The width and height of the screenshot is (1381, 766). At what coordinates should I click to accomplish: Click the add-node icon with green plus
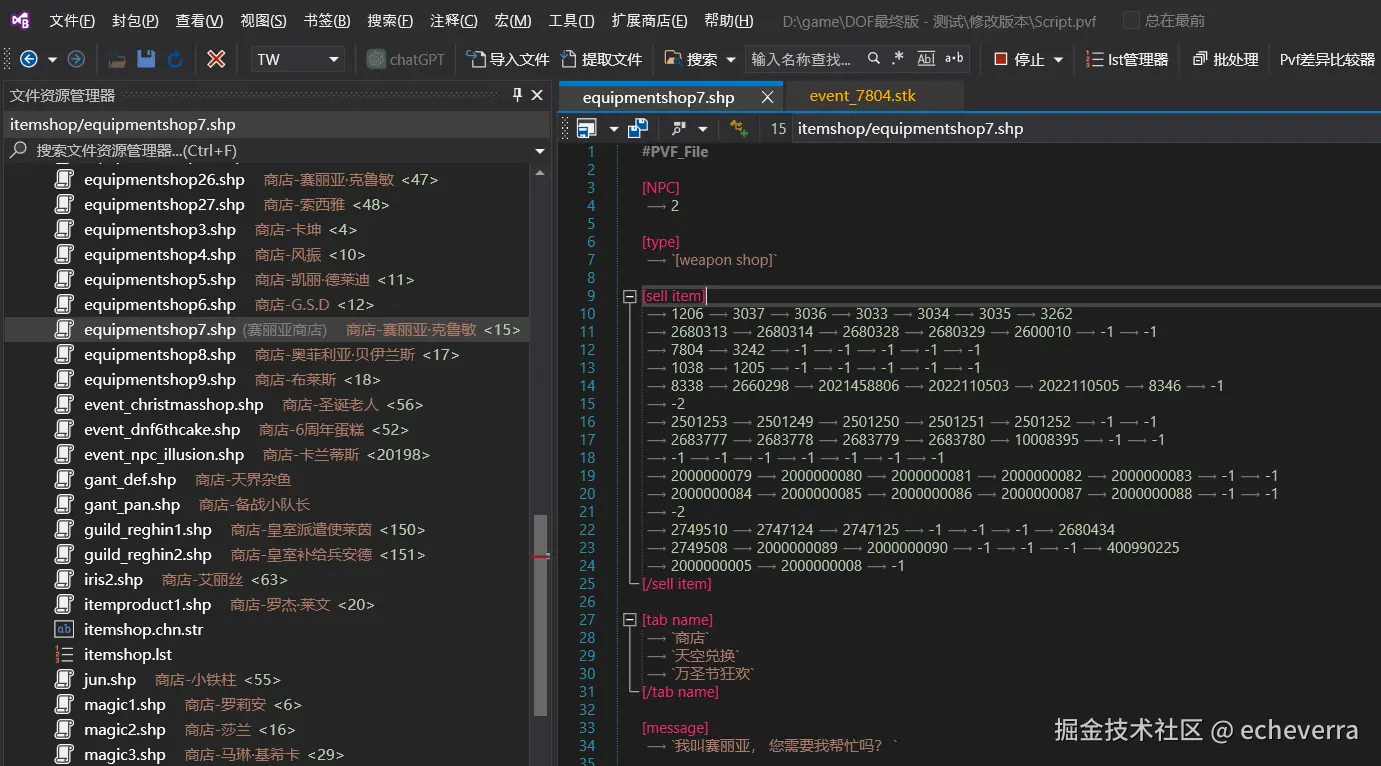[x=739, y=128]
